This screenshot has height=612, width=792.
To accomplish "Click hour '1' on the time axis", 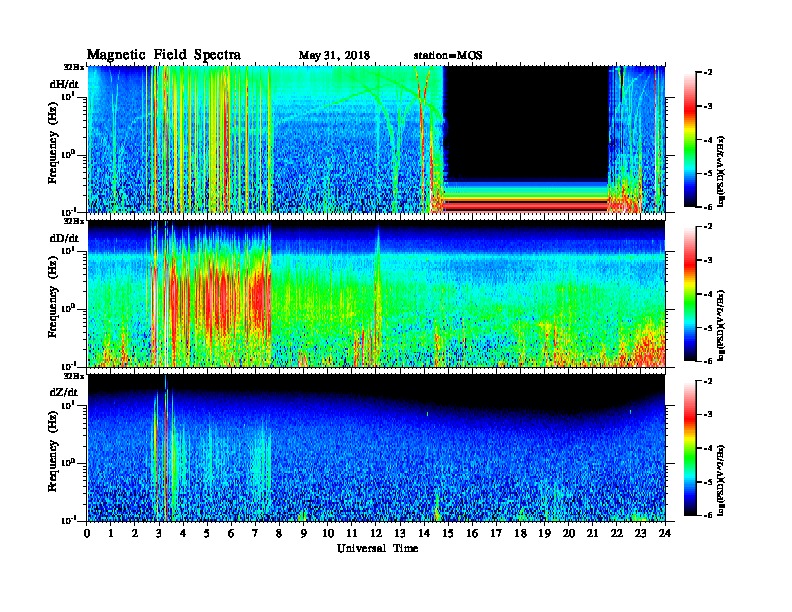I will click(111, 533).
